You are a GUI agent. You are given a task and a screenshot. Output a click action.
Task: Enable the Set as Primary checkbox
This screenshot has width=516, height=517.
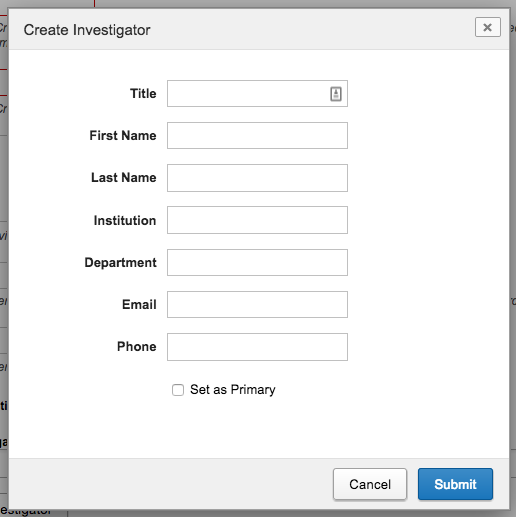[178, 390]
